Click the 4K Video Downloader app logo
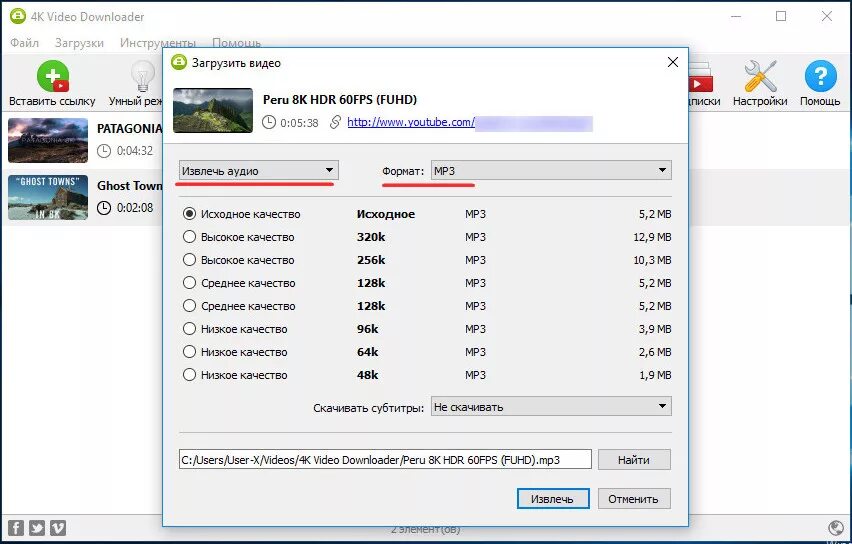Viewport: 852px width, 544px height. click(18, 16)
